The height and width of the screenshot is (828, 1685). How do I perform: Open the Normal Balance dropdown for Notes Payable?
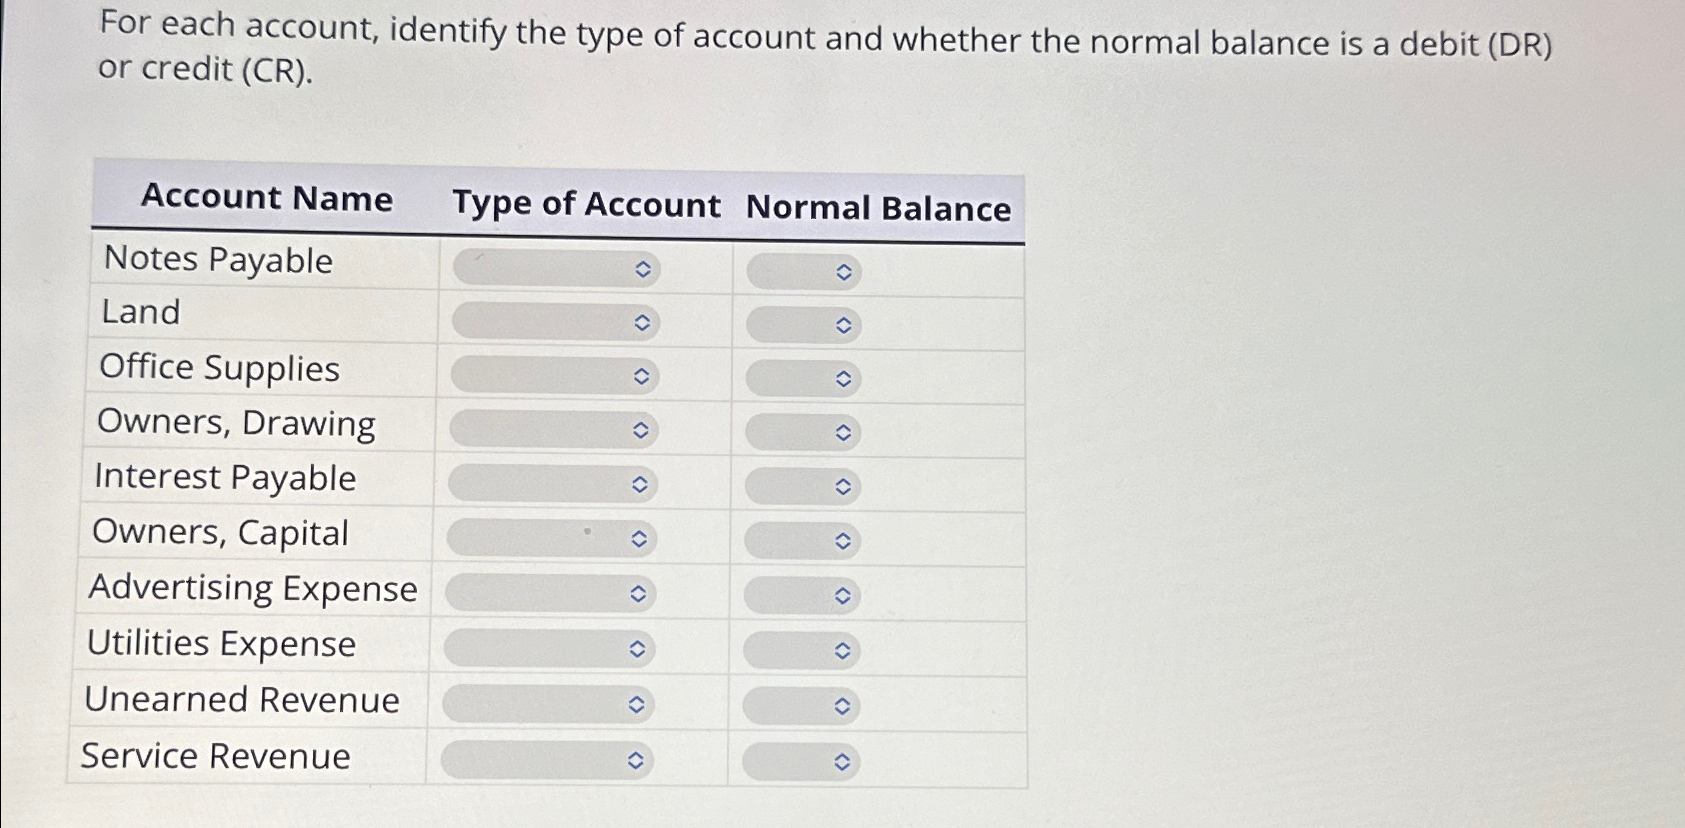click(x=800, y=269)
